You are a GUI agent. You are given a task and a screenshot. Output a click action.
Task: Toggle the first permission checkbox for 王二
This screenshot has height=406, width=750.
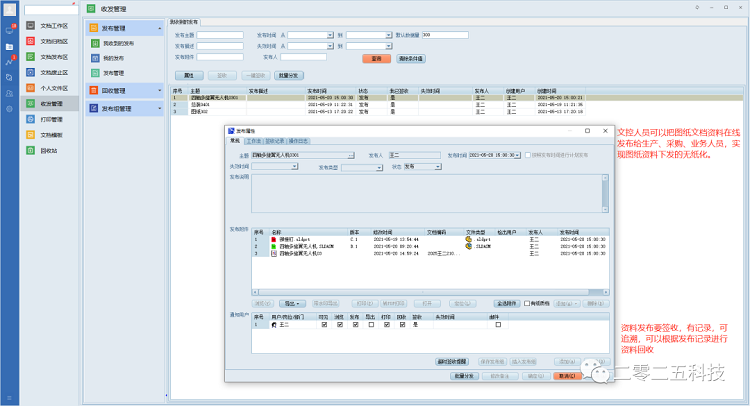(324, 325)
